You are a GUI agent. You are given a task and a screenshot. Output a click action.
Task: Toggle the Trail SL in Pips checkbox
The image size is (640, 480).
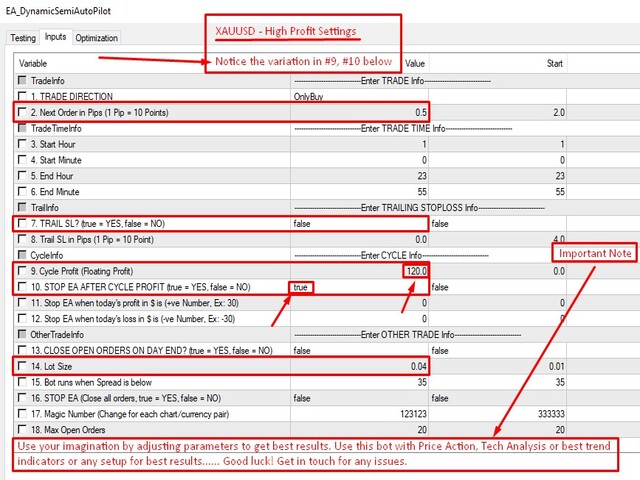[x=22, y=239]
